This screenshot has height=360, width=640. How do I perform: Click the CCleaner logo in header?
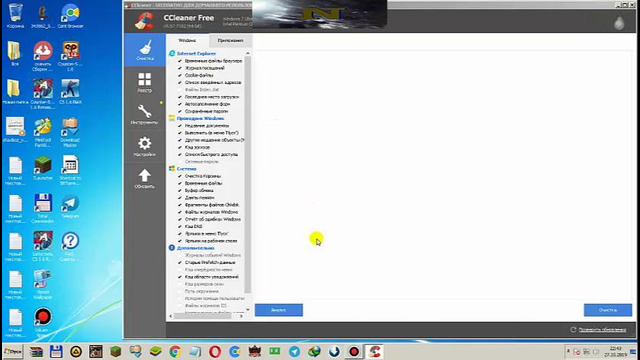[144, 20]
